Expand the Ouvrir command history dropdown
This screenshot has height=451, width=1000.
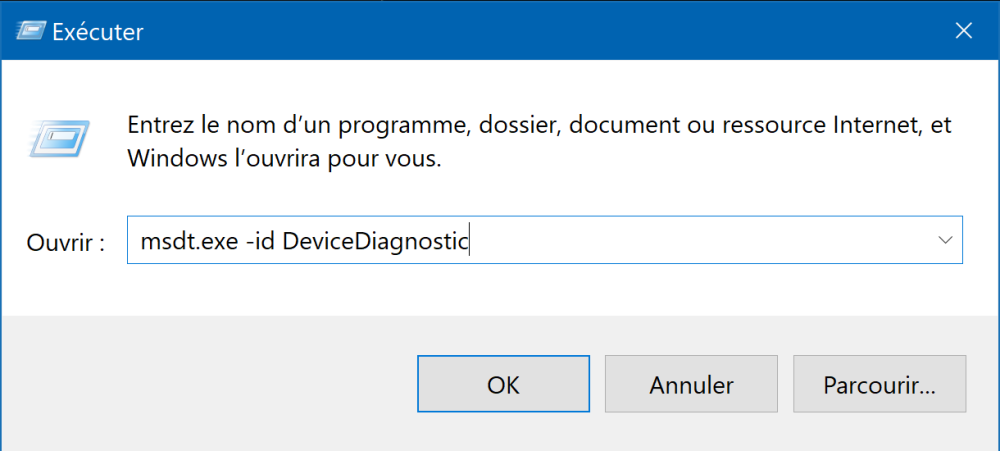tap(945, 240)
